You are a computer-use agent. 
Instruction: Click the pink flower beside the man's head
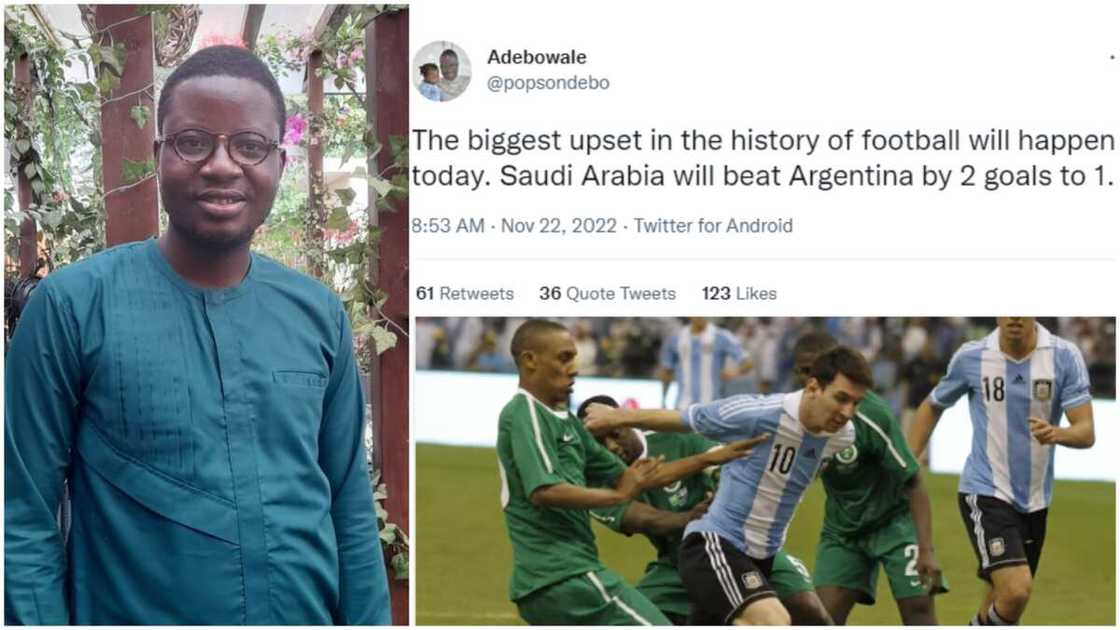coord(294,130)
